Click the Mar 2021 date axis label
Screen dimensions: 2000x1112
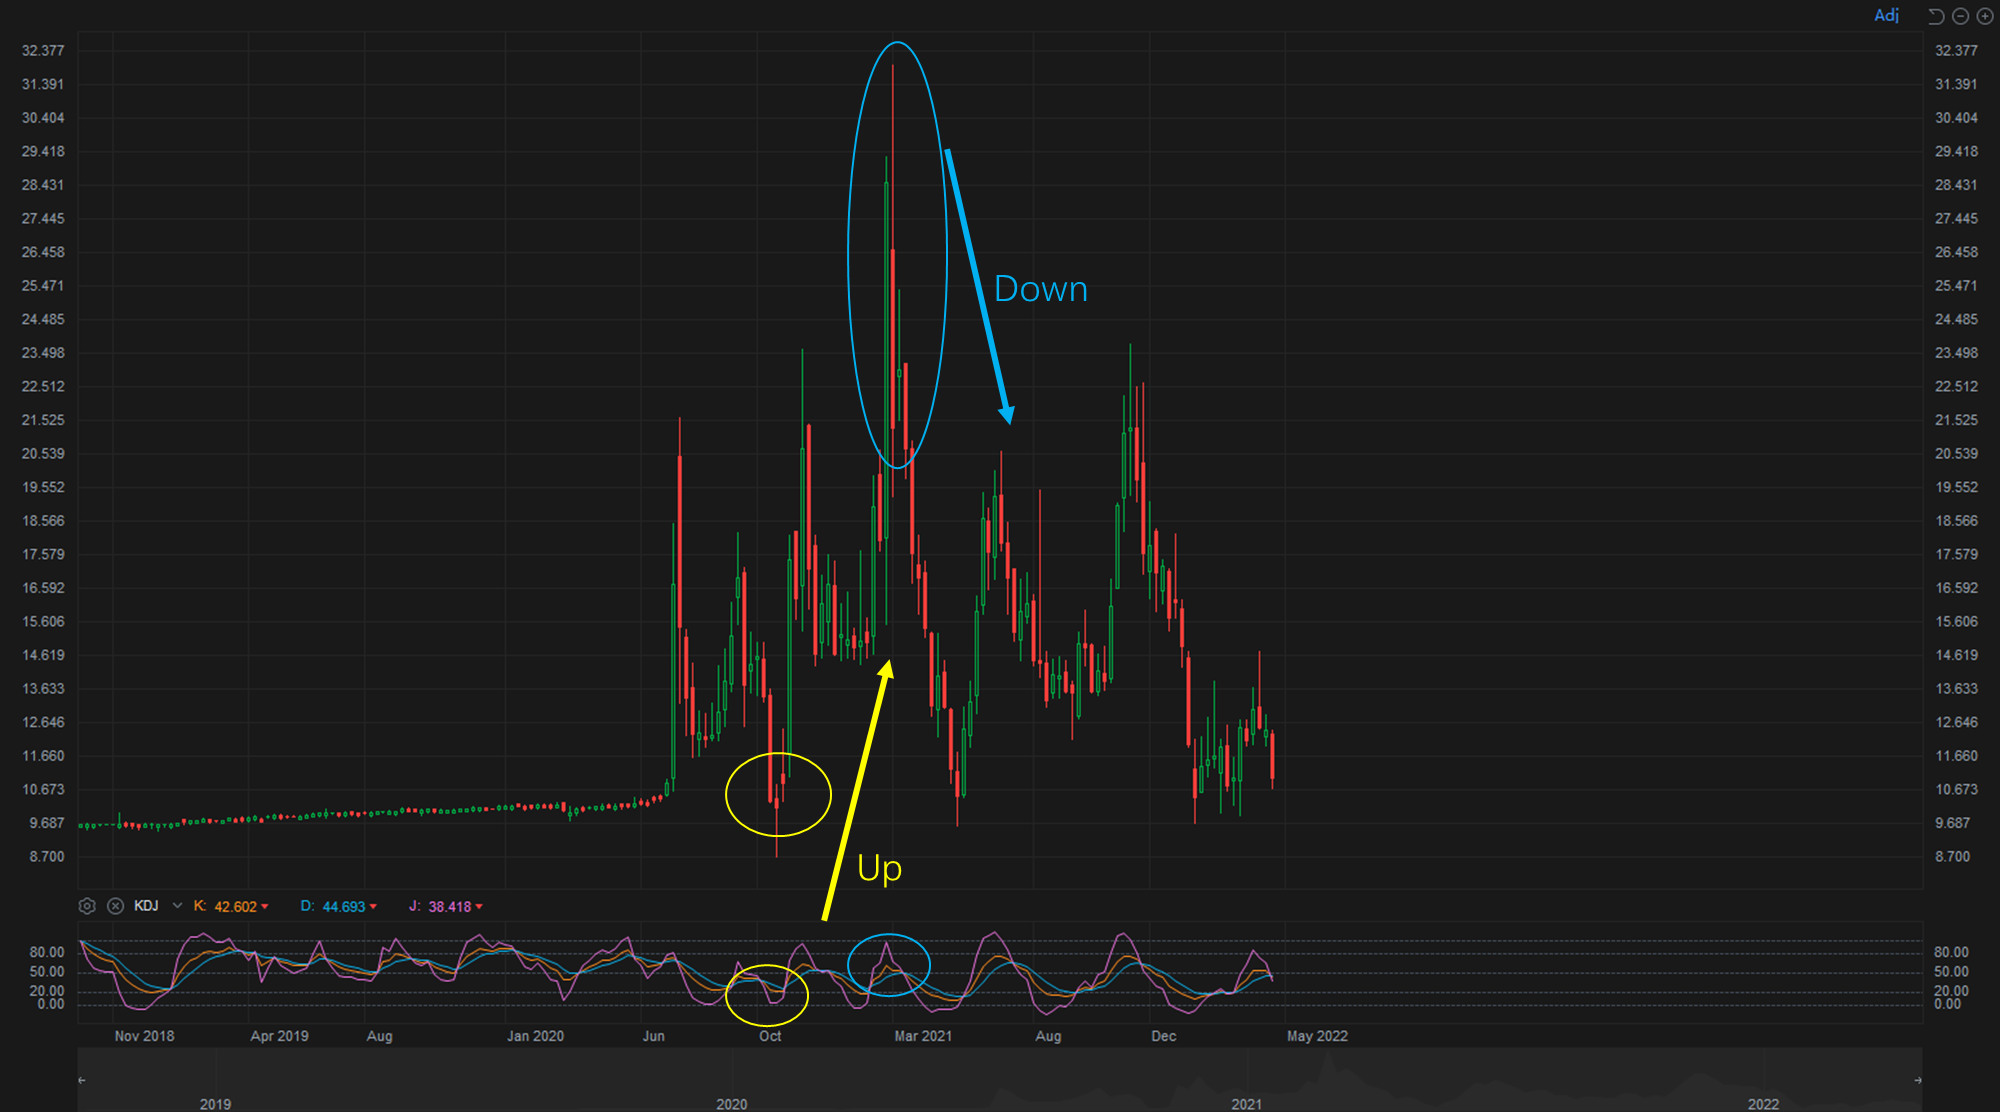923,1036
